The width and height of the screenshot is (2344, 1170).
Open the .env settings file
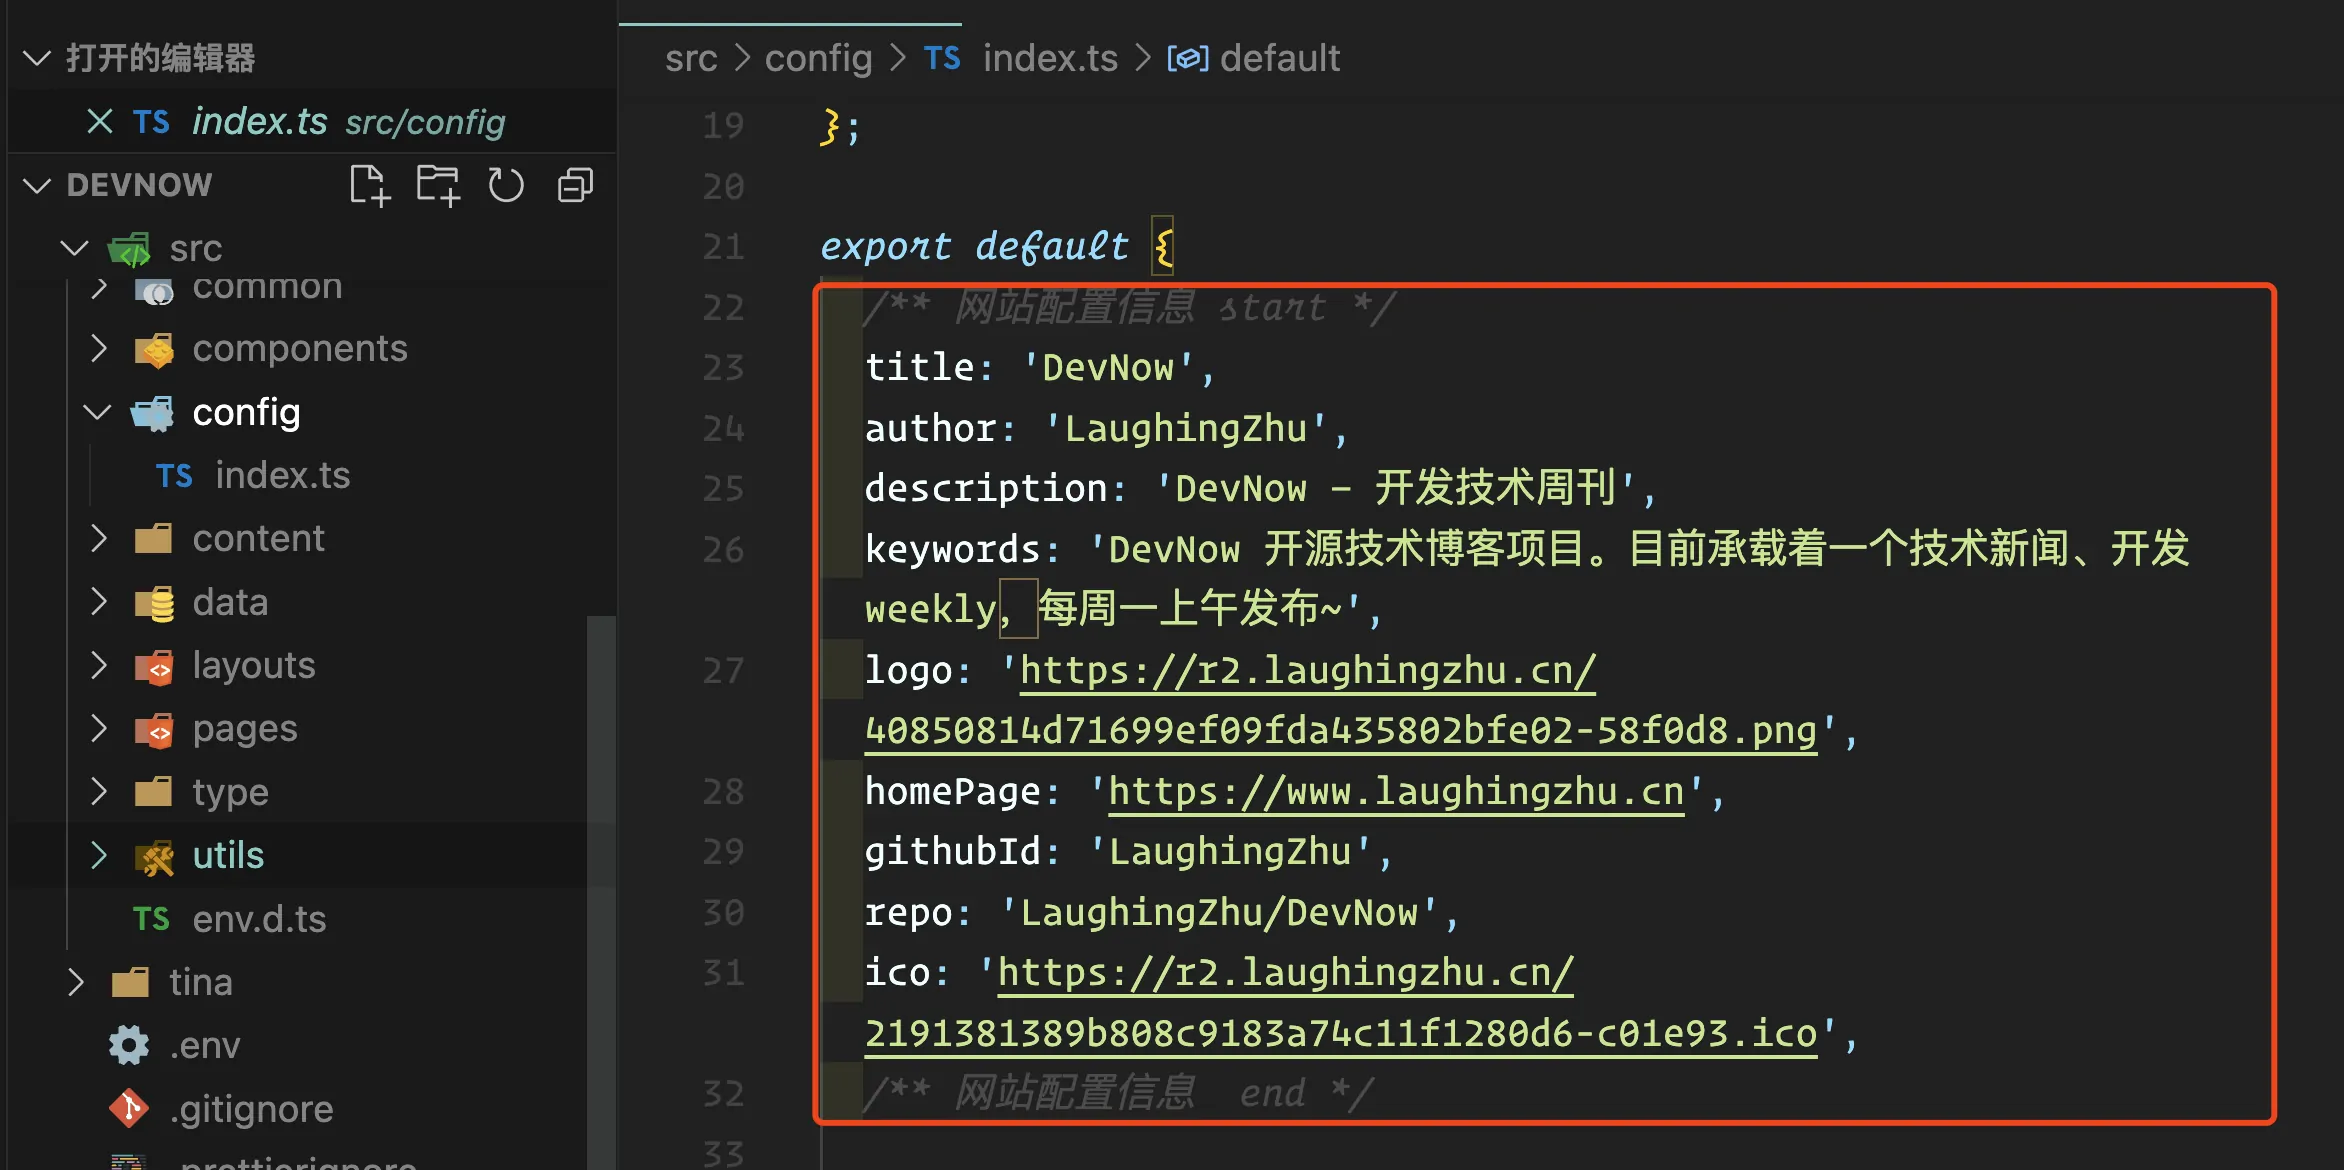click(x=204, y=1045)
